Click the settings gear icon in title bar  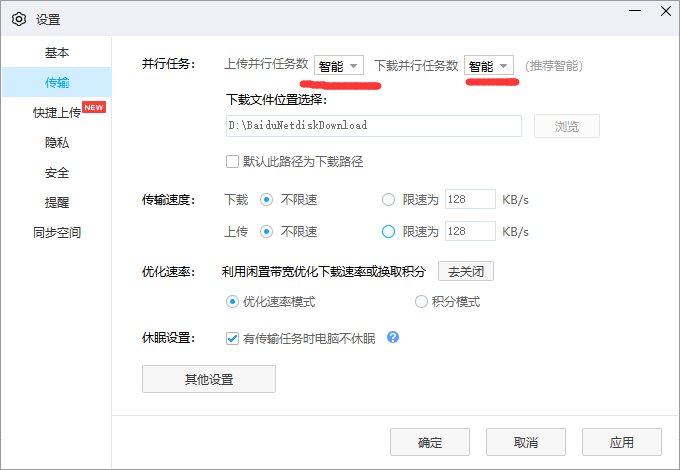[x=19, y=19]
